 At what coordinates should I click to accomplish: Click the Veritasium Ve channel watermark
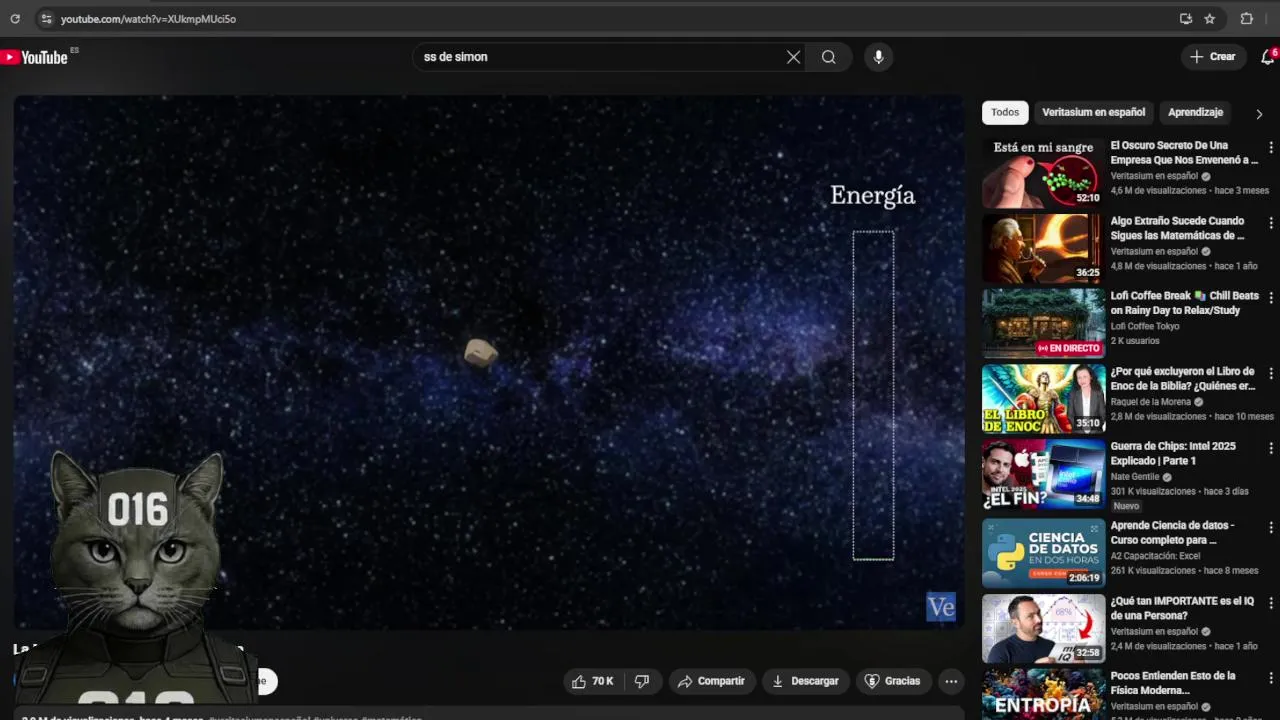click(x=941, y=607)
